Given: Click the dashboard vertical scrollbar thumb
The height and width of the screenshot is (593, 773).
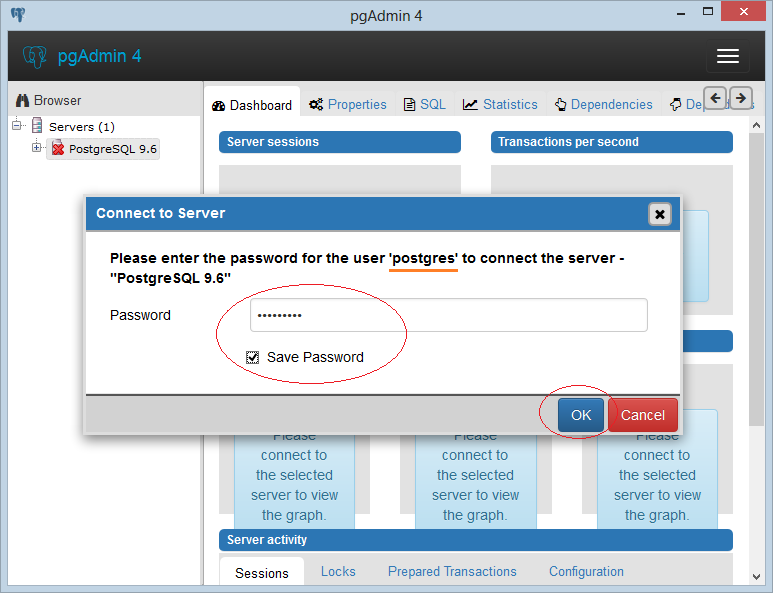Looking at the screenshot, I should pyautogui.click(x=756, y=279).
